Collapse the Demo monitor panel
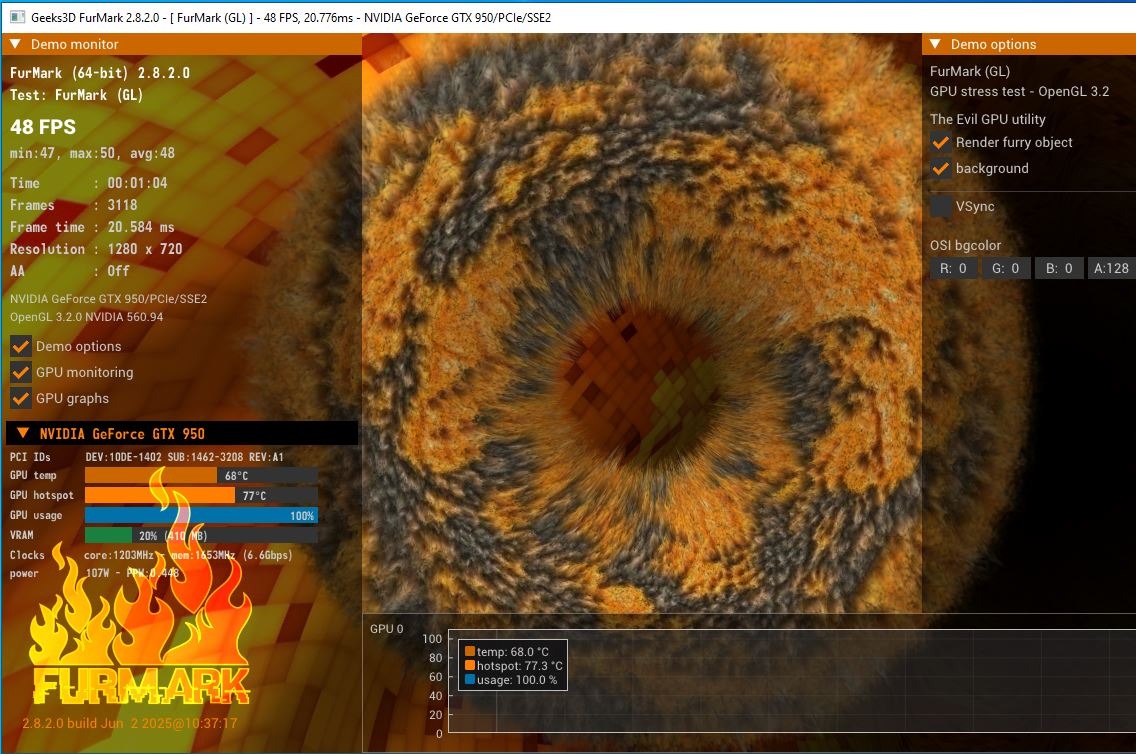The width and height of the screenshot is (1136, 754). (14, 44)
